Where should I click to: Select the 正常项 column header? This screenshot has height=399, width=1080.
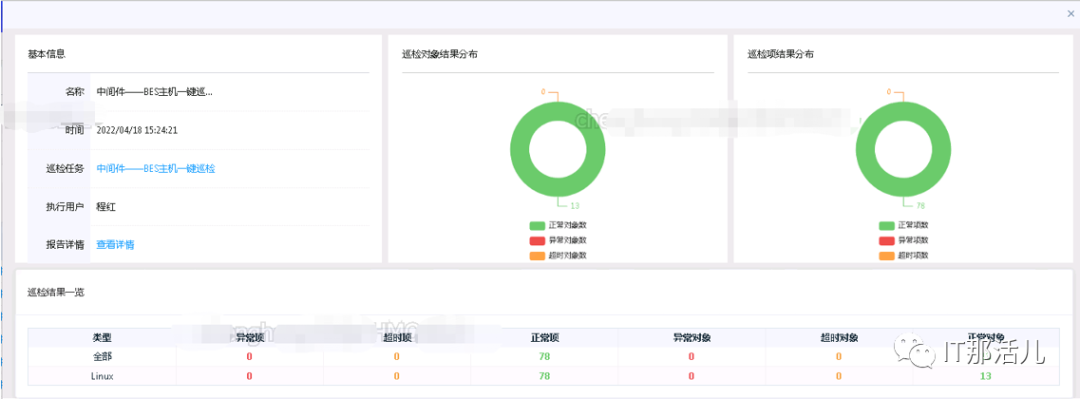click(x=544, y=338)
